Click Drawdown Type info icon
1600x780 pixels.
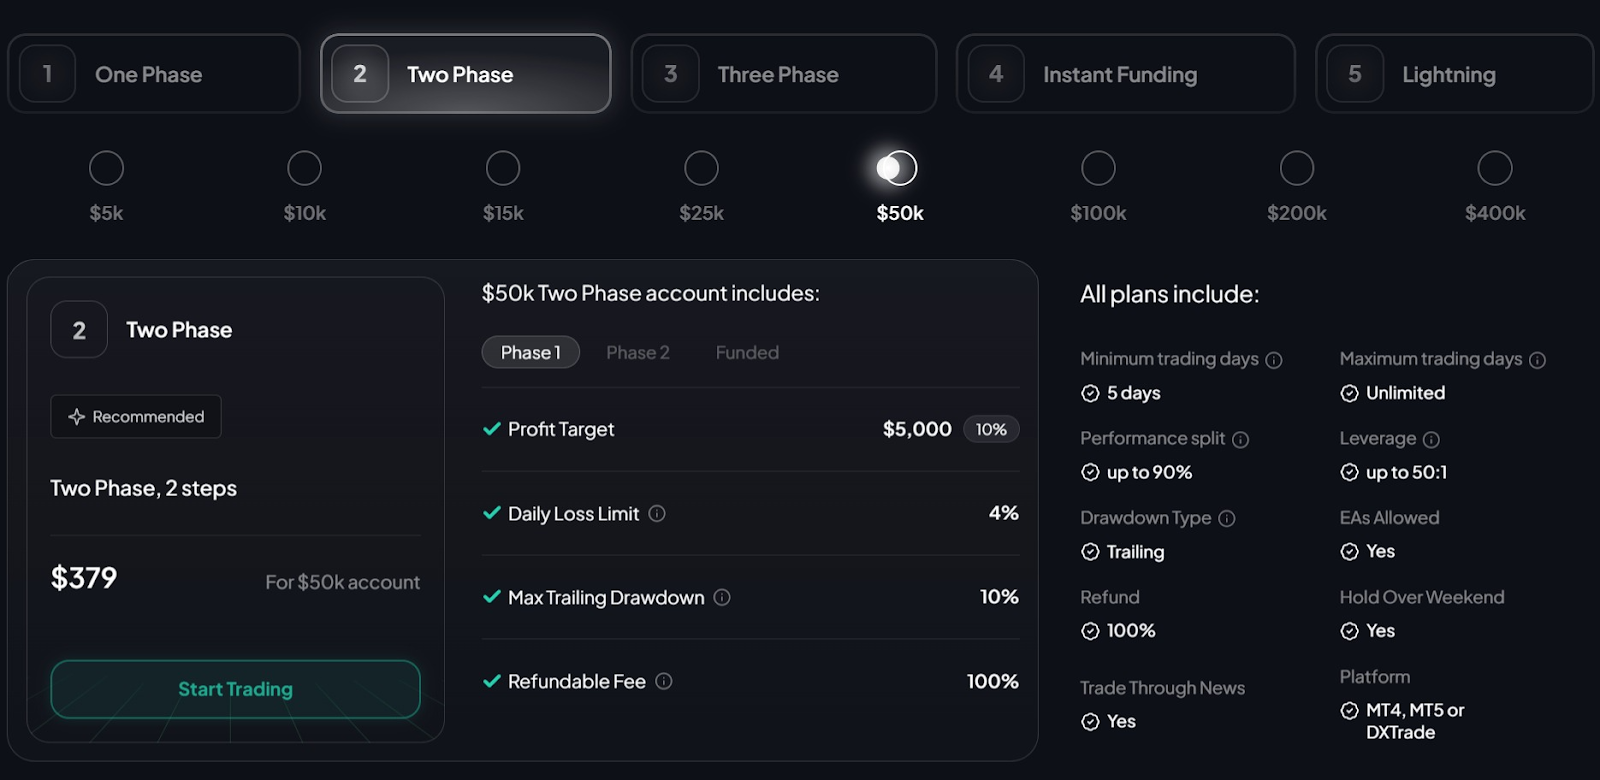[x=1227, y=519]
